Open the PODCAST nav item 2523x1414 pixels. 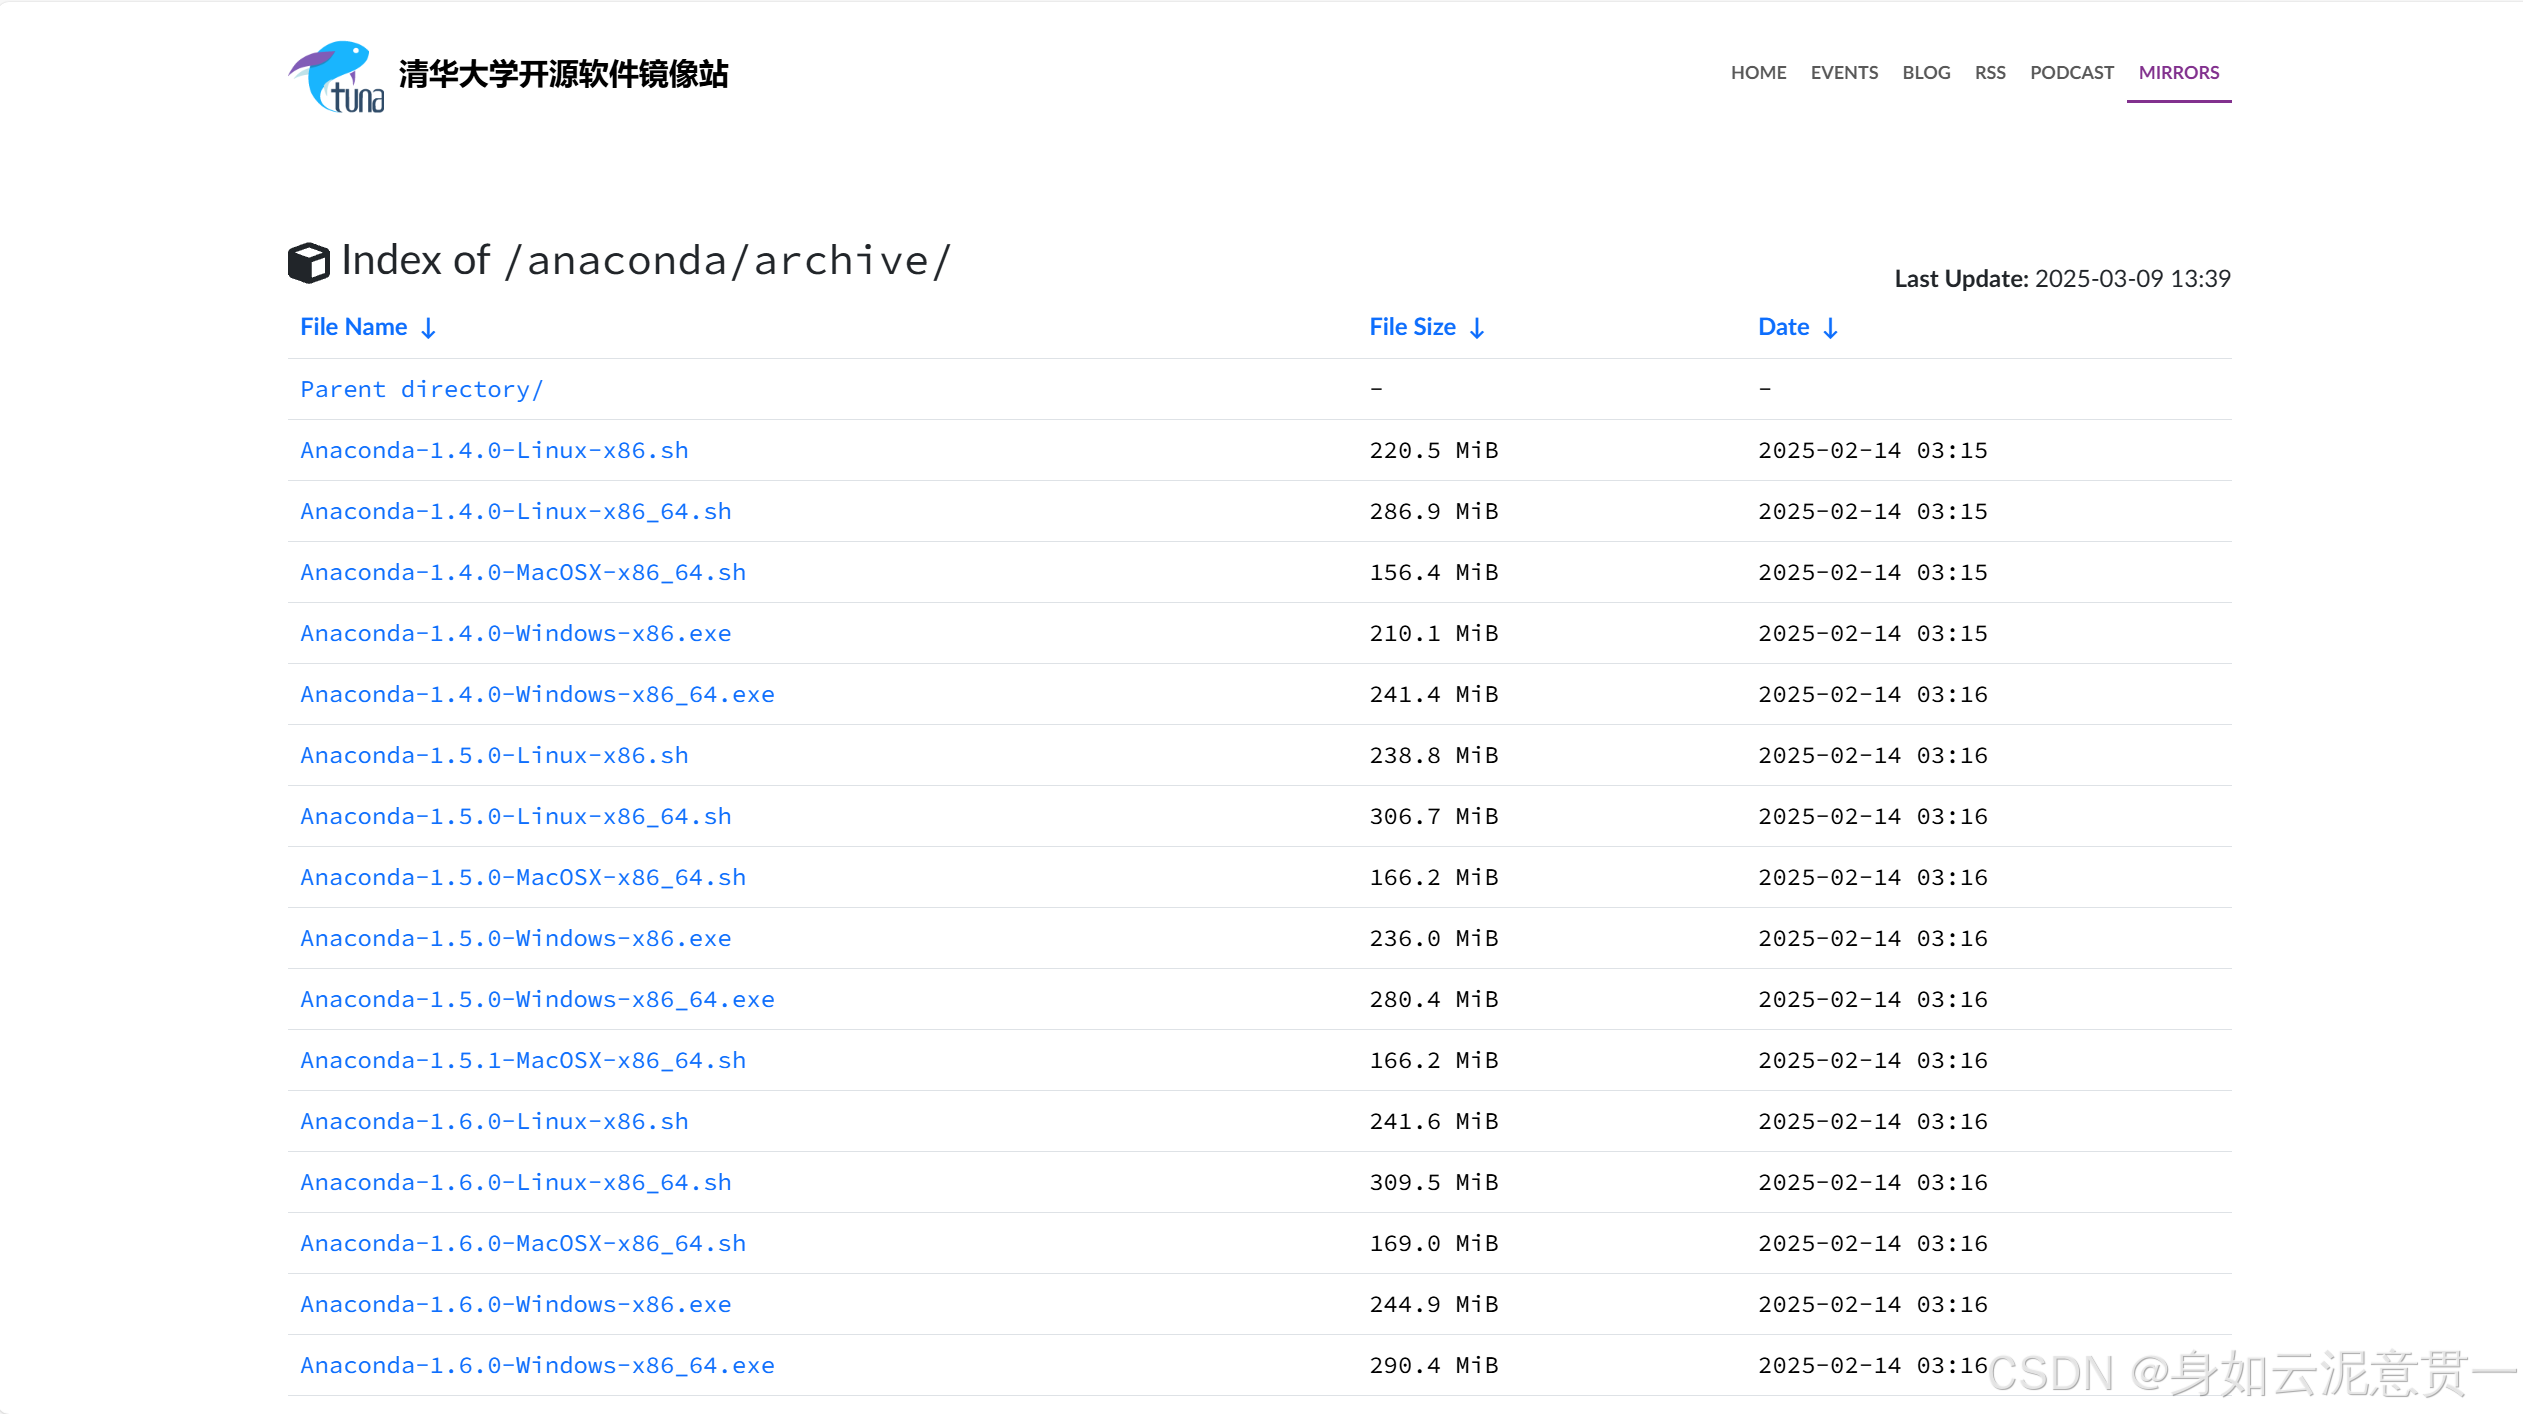(x=2071, y=73)
